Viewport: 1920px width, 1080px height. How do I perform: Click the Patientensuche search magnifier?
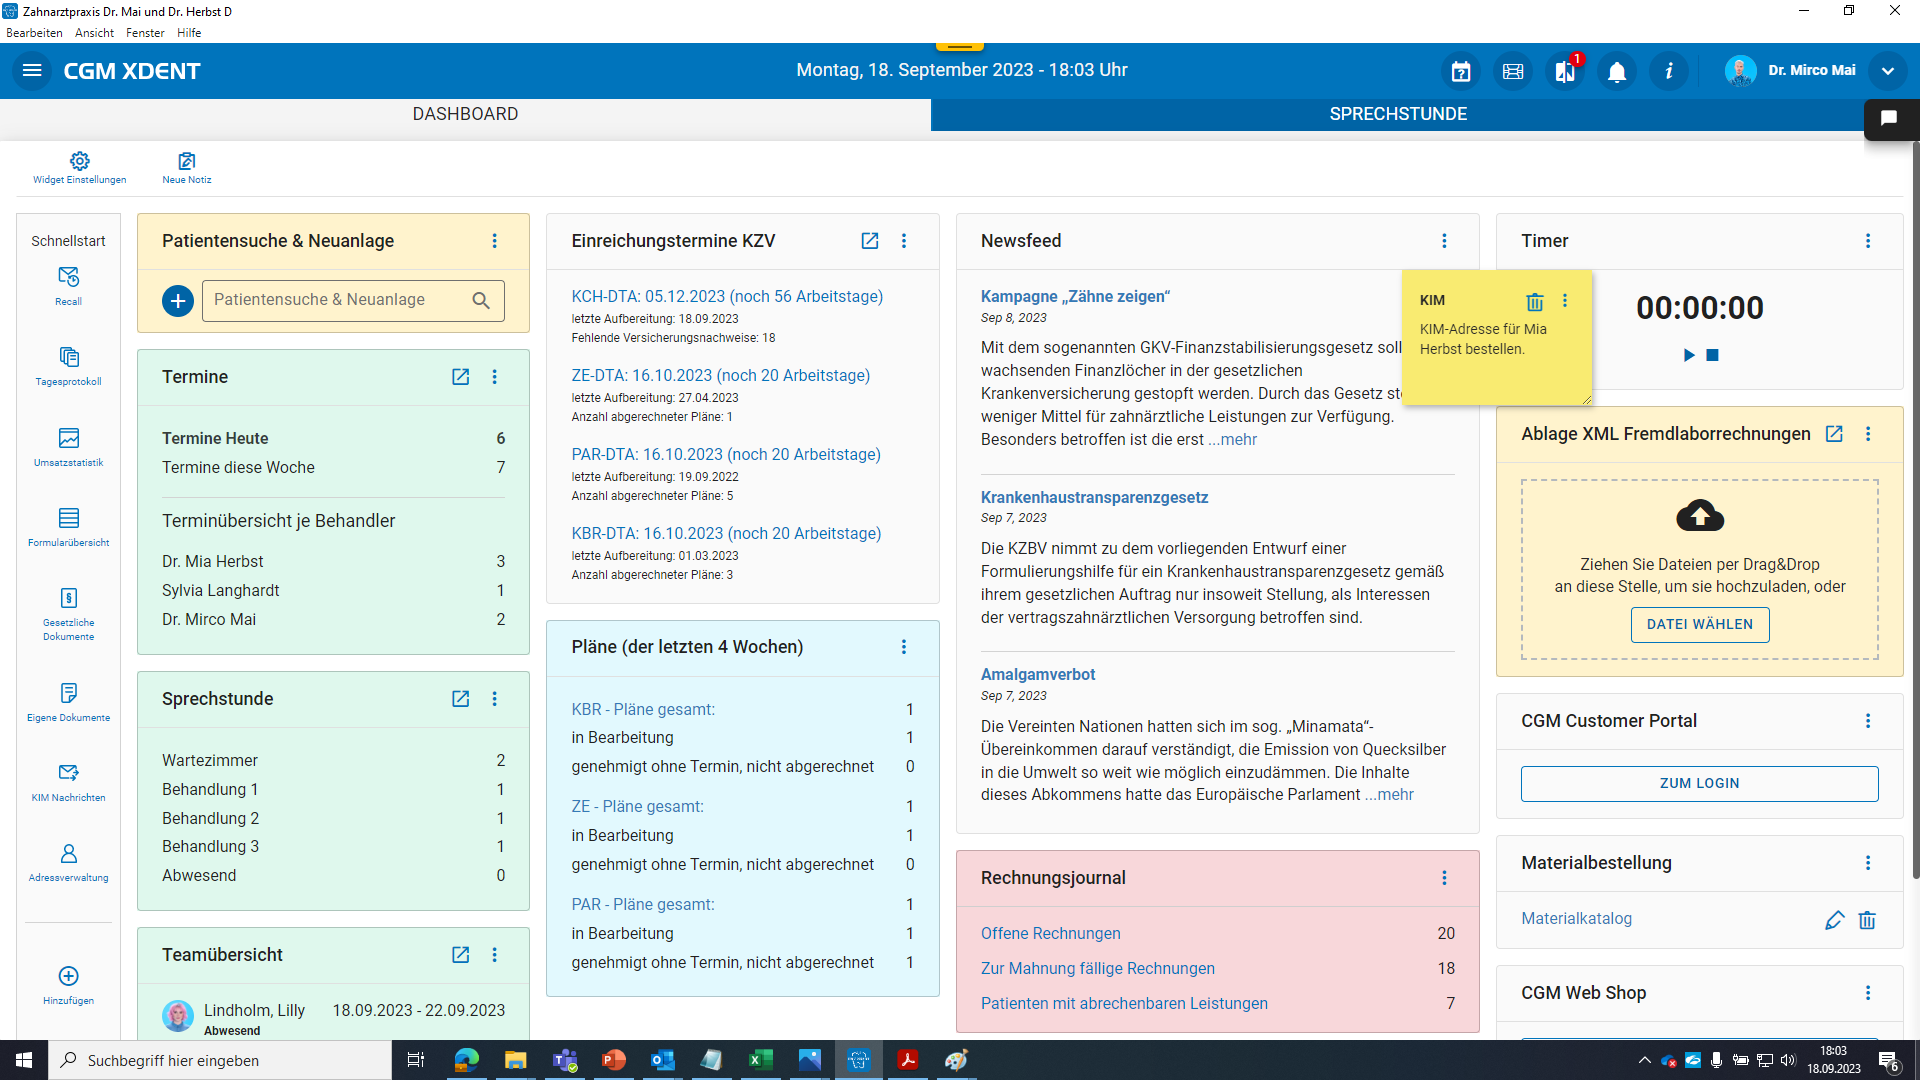(481, 300)
